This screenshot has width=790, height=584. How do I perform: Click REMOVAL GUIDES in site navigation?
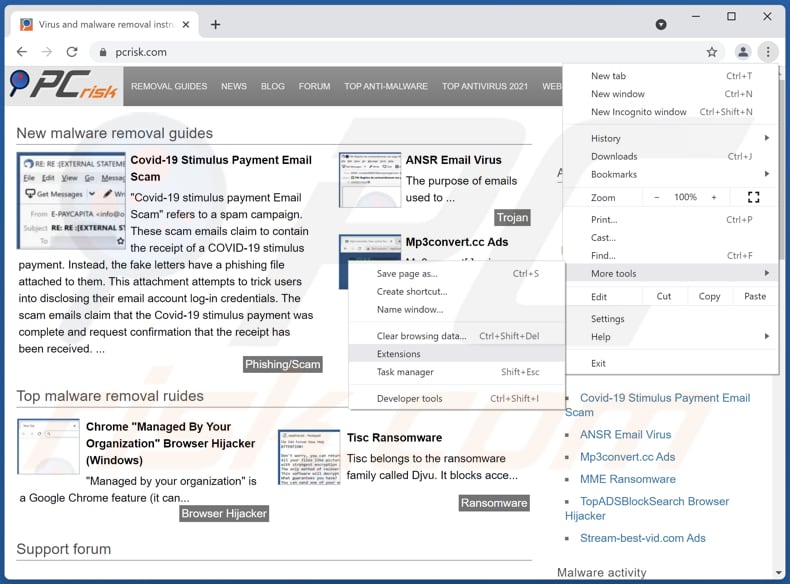(169, 87)
